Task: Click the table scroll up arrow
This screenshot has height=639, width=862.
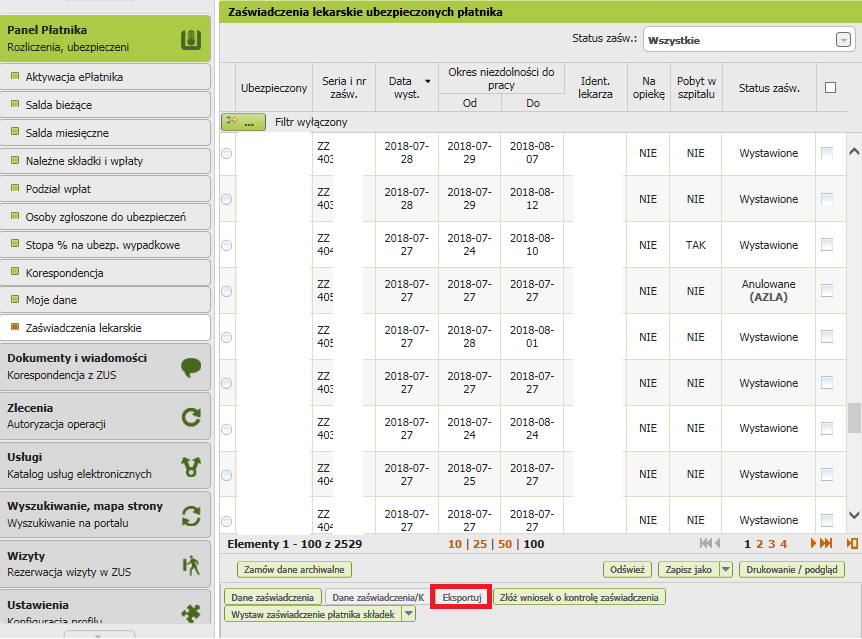Action: pyautogui.click(x=854, y=151)
